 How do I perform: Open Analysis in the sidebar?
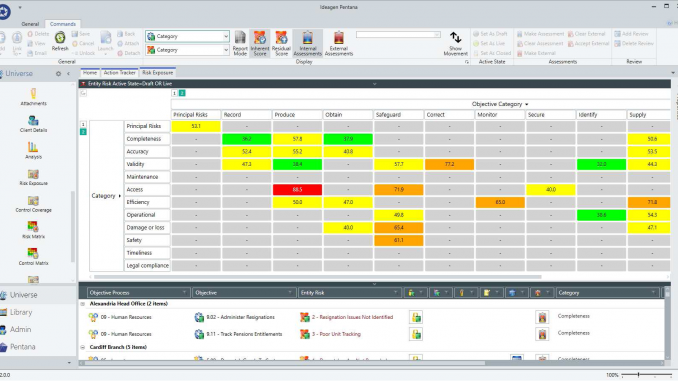click(33, 150)
